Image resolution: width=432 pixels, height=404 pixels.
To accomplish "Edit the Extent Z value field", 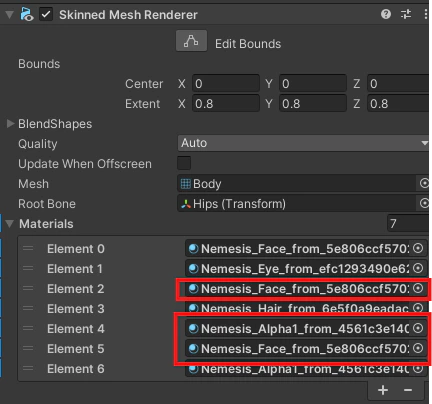I will [398, 103].
